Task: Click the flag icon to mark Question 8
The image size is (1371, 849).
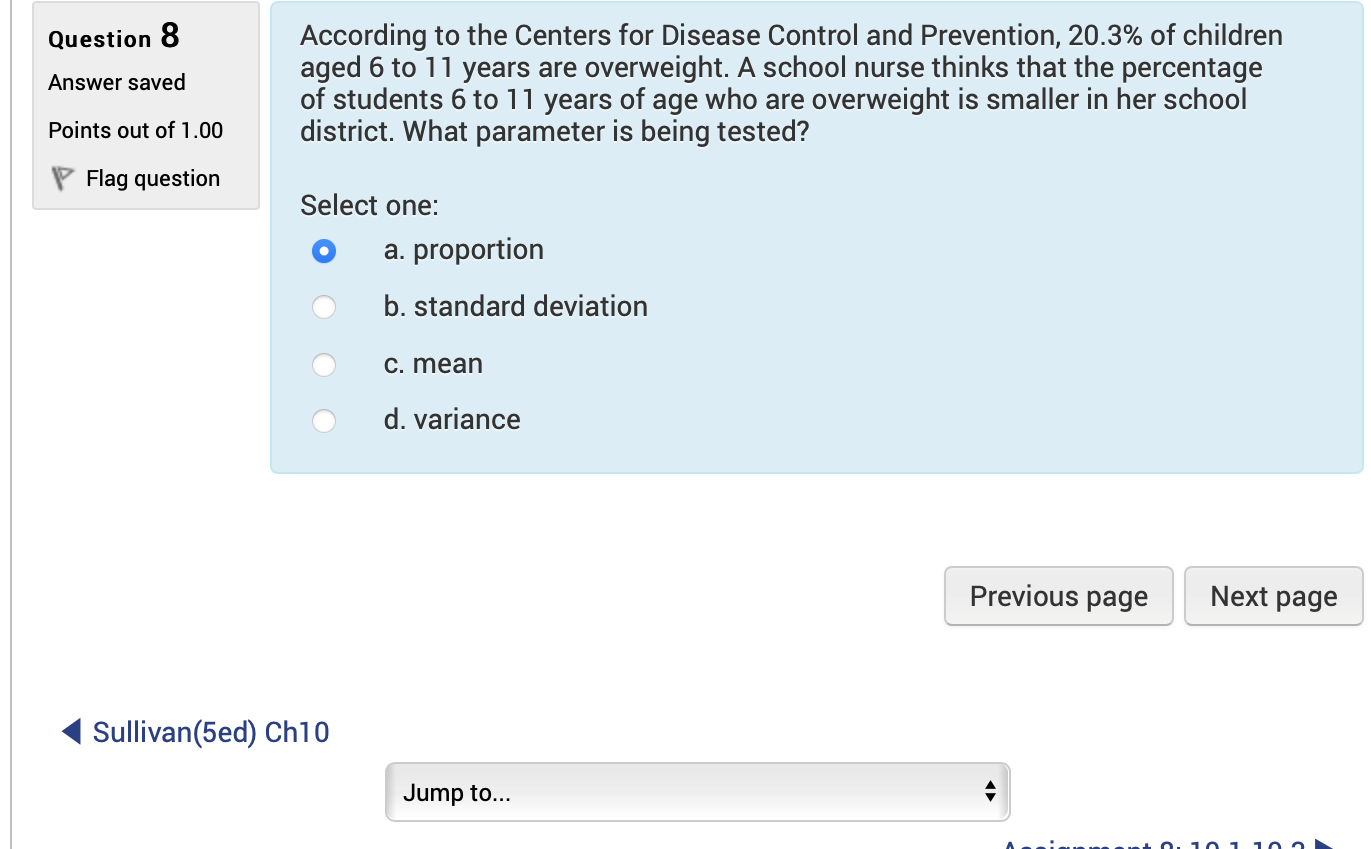Action: [x=61, y=178]
